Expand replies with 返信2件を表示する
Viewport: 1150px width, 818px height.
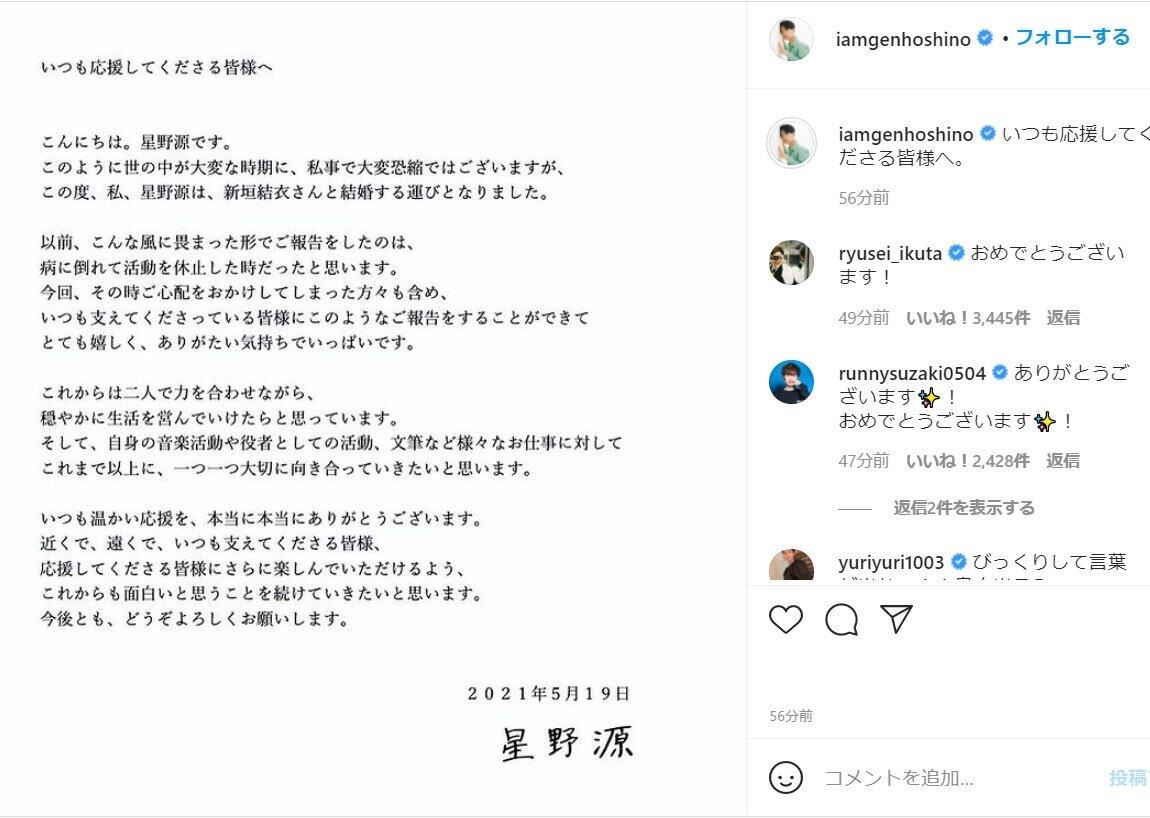(964, 508)
